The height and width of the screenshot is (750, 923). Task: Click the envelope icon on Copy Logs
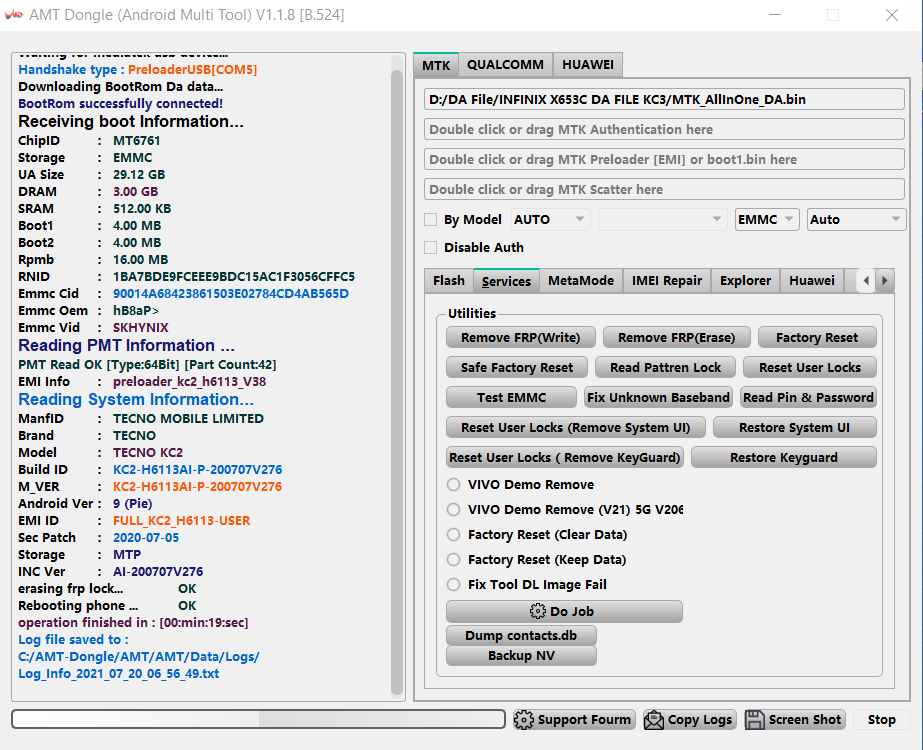coord(654,719)
